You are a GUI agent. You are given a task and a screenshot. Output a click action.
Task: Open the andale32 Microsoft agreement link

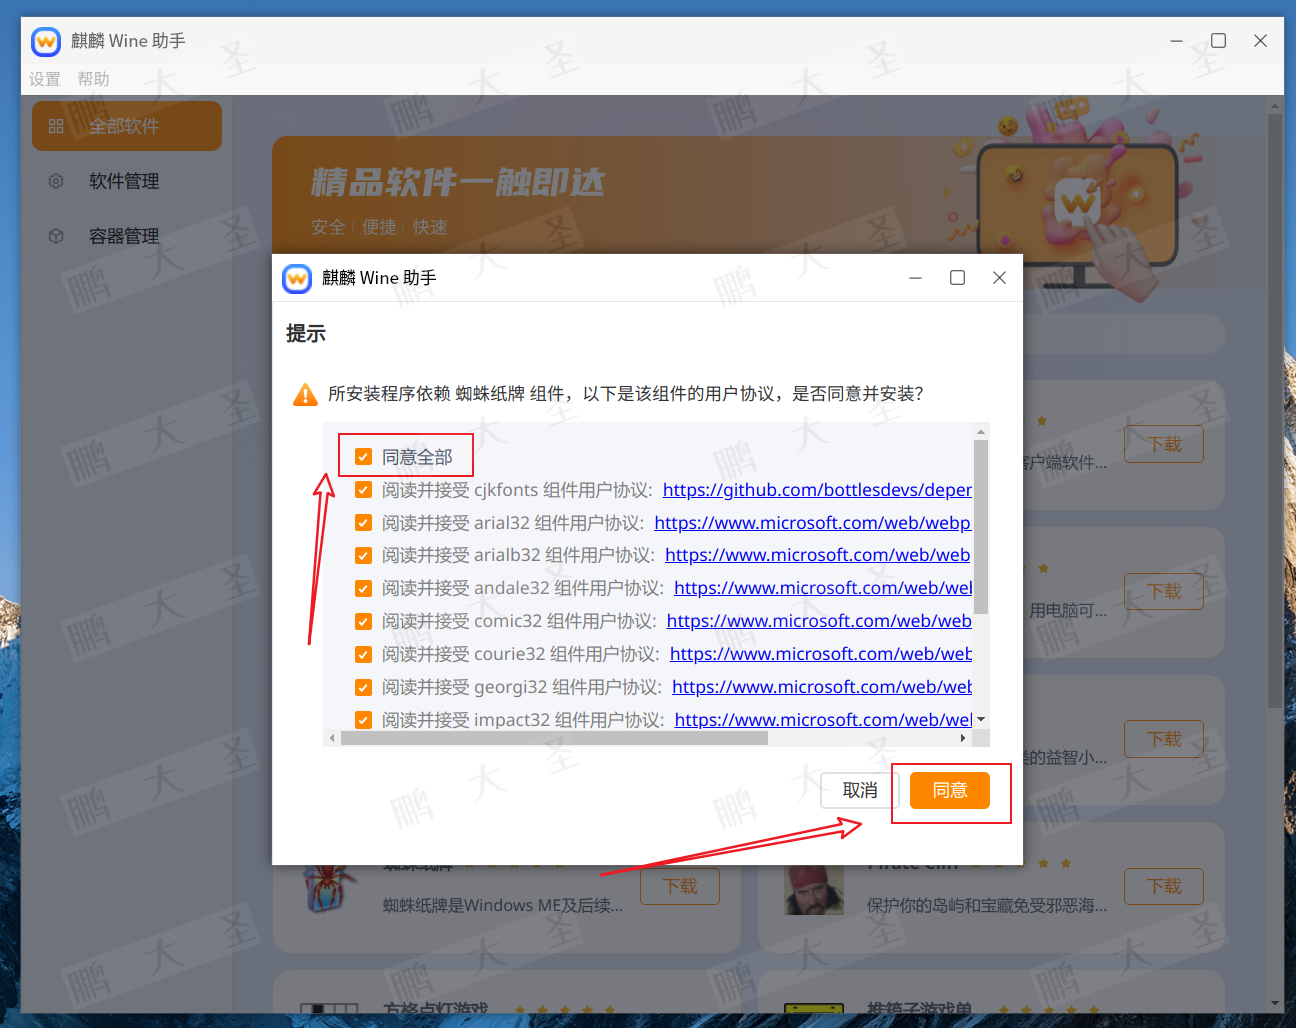click(823, 588)
